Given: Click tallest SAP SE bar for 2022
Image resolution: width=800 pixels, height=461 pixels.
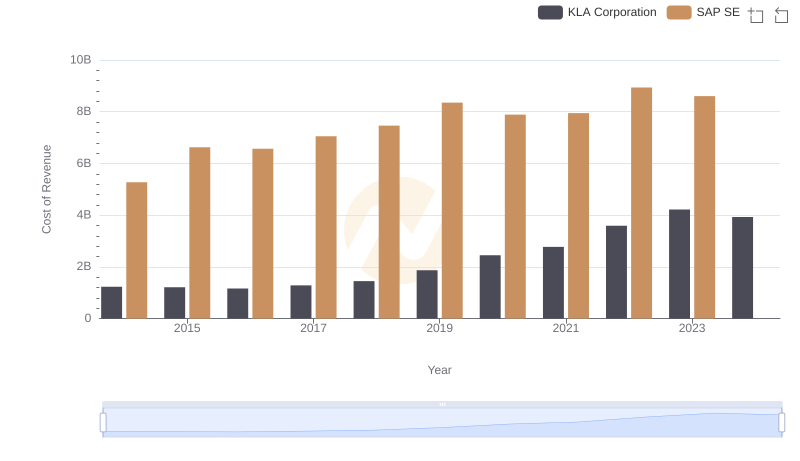Looking at the screenshot, I should 641,203.
